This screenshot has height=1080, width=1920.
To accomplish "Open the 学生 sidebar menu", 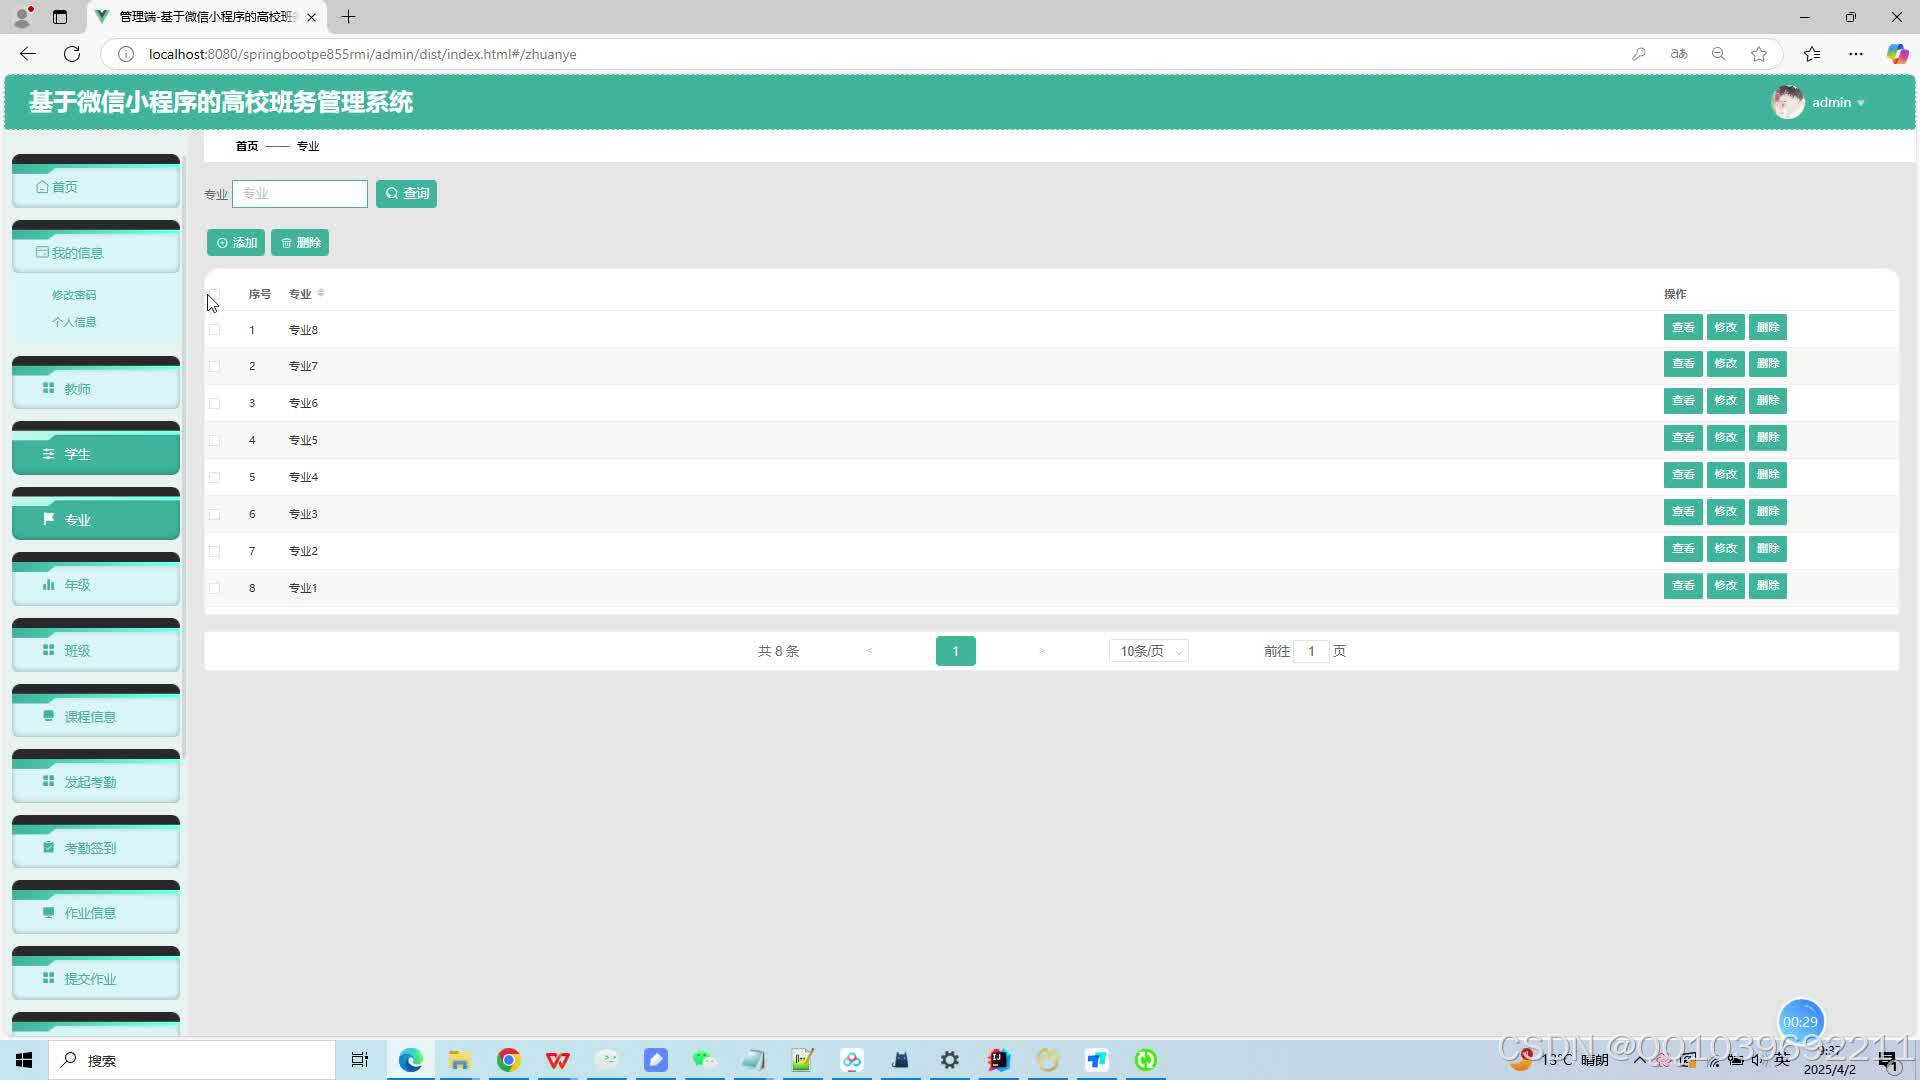I will click(96, 454).
